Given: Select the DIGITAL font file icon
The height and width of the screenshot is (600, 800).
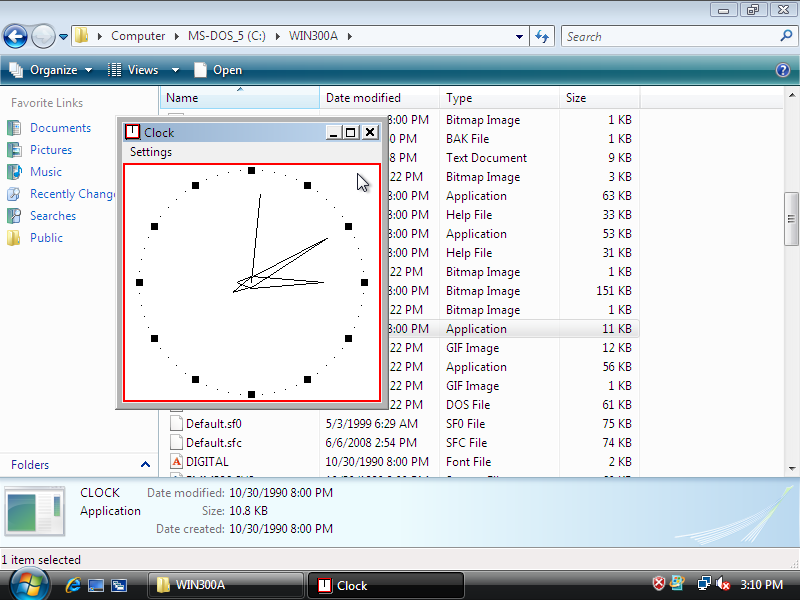Looking at the screenshot, I should coord(176,462).
